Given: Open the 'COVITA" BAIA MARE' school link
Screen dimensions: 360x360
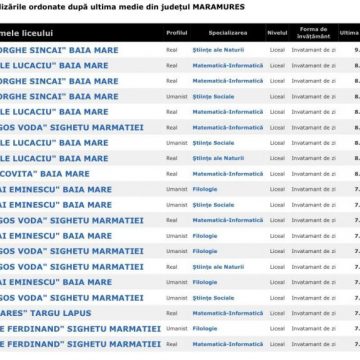Looking at the screenshot, I should click(x=45, y=174).
